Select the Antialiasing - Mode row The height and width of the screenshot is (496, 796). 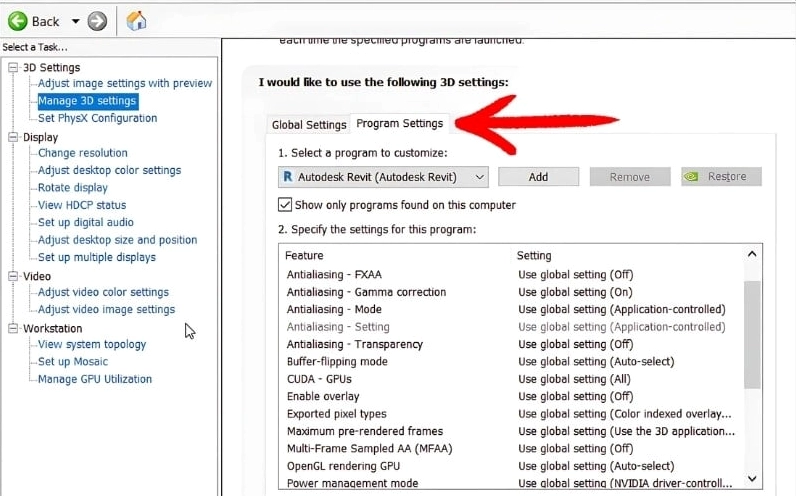click(x=511, y=309)
